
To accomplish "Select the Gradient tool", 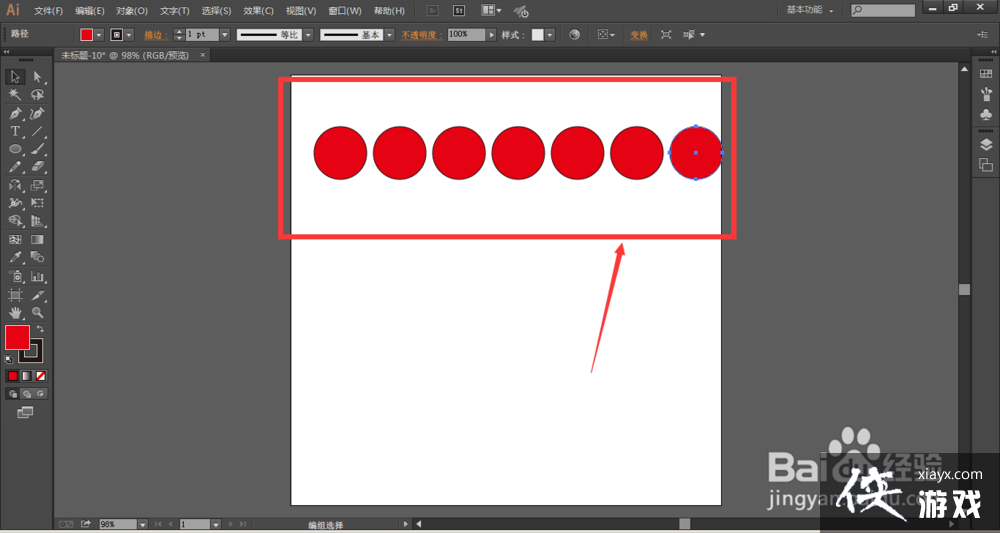I will pyautogui.click(x=37, y=240).
